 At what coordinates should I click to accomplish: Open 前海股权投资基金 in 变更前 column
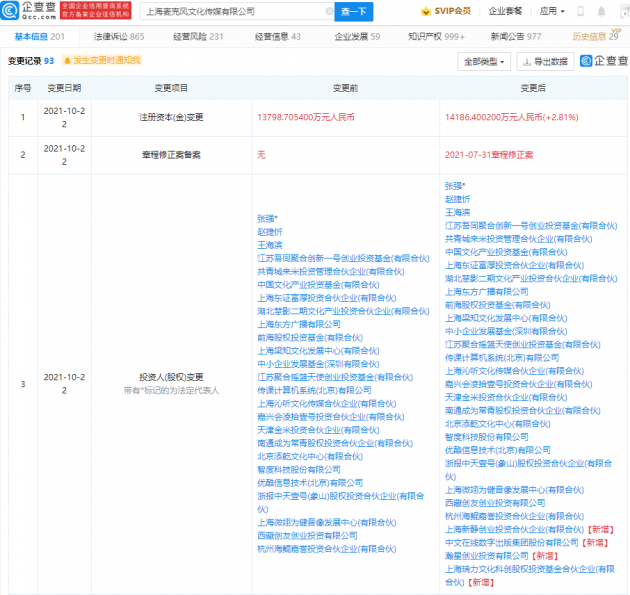point(310,337)
